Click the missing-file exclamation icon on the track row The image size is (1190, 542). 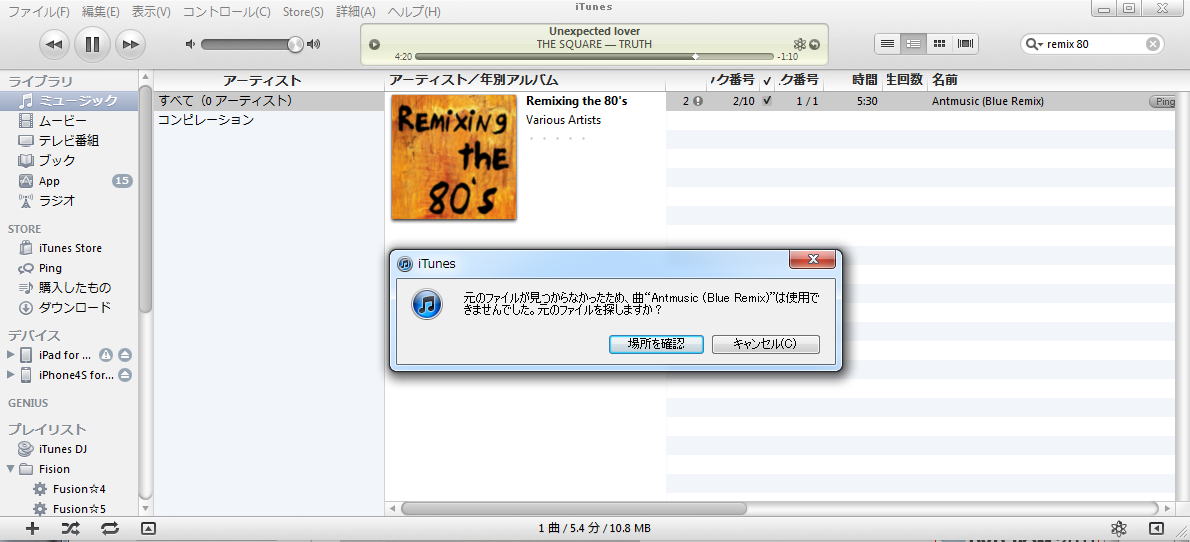click(x=698, y=101)
